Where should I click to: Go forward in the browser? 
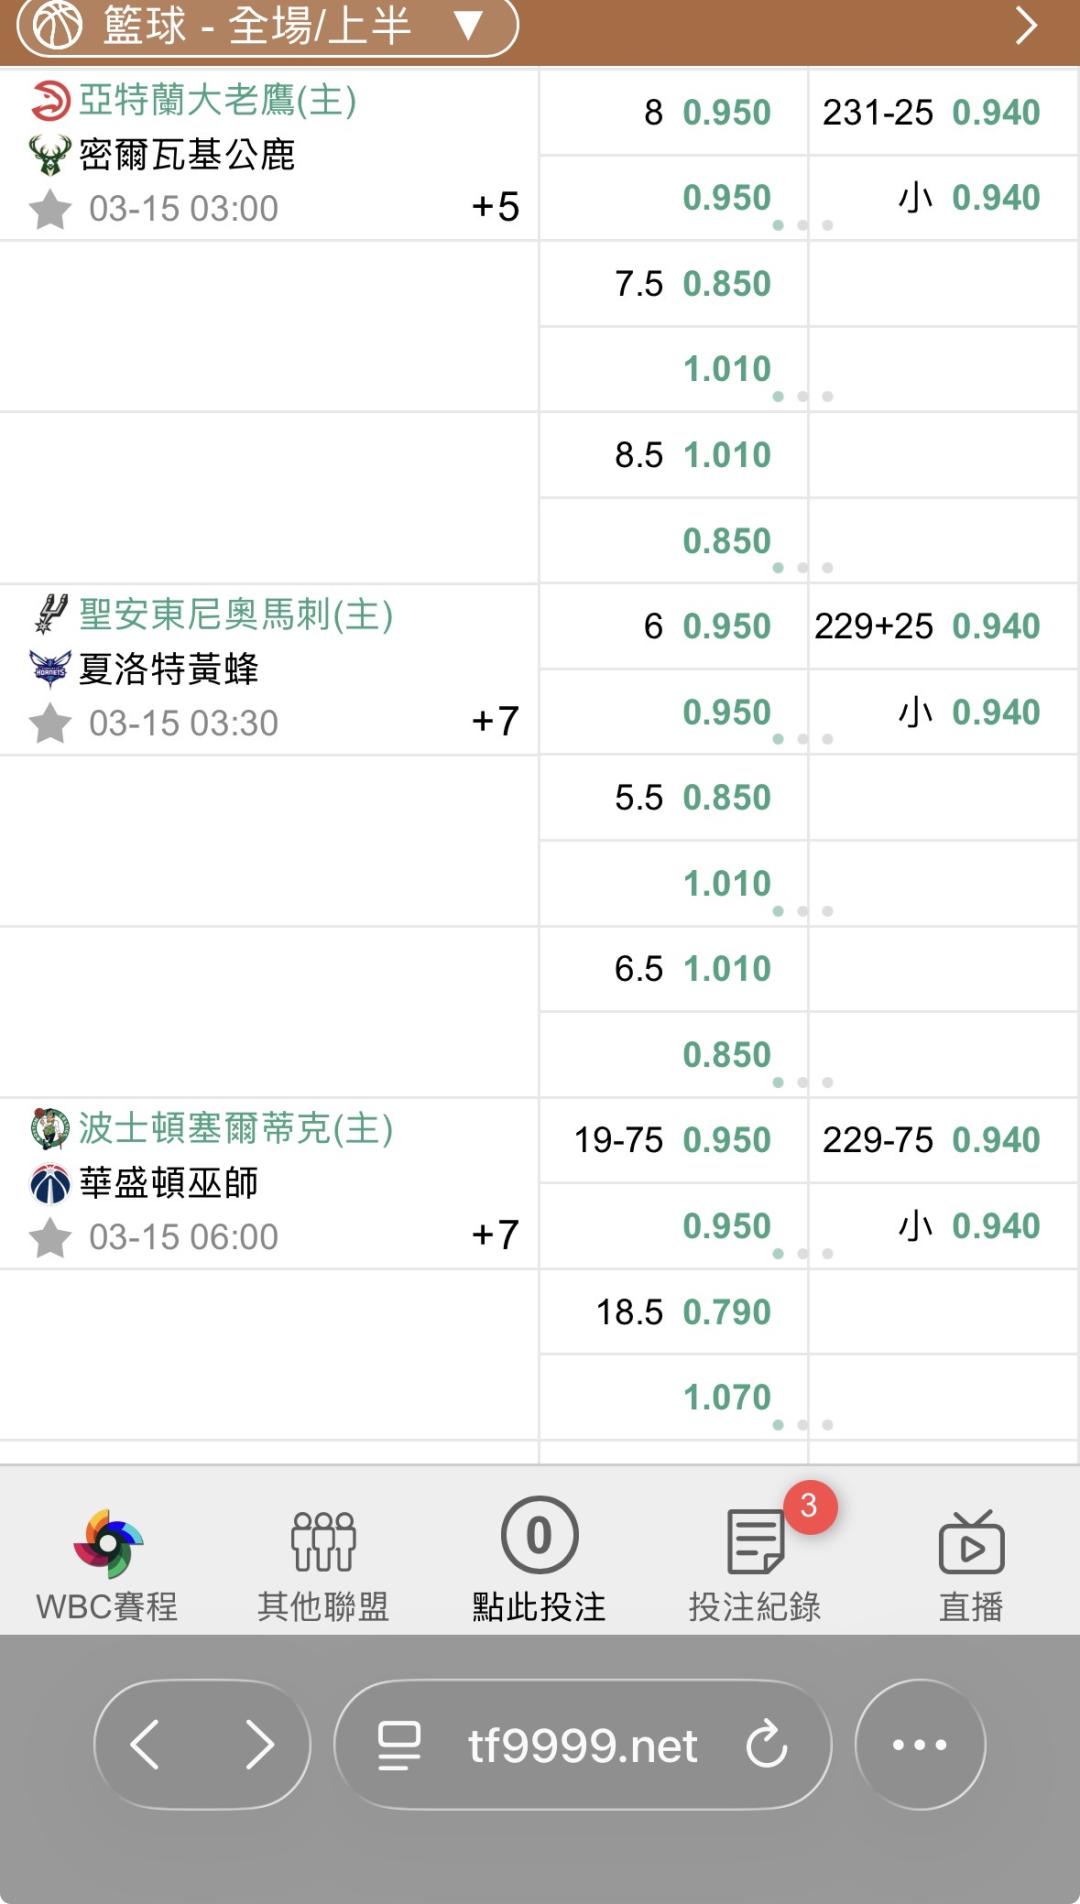(x=259, y=1744)
